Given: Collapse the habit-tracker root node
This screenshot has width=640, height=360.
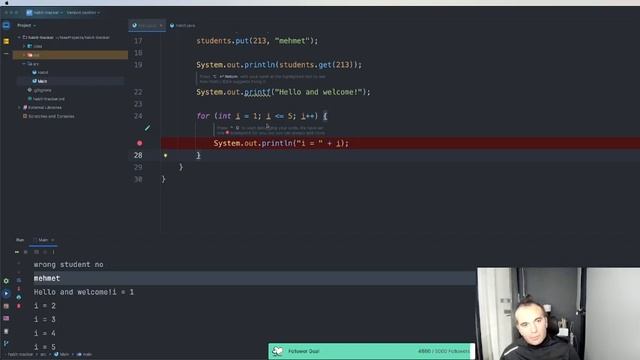Looking at the screenshot, I should point(19,38).
